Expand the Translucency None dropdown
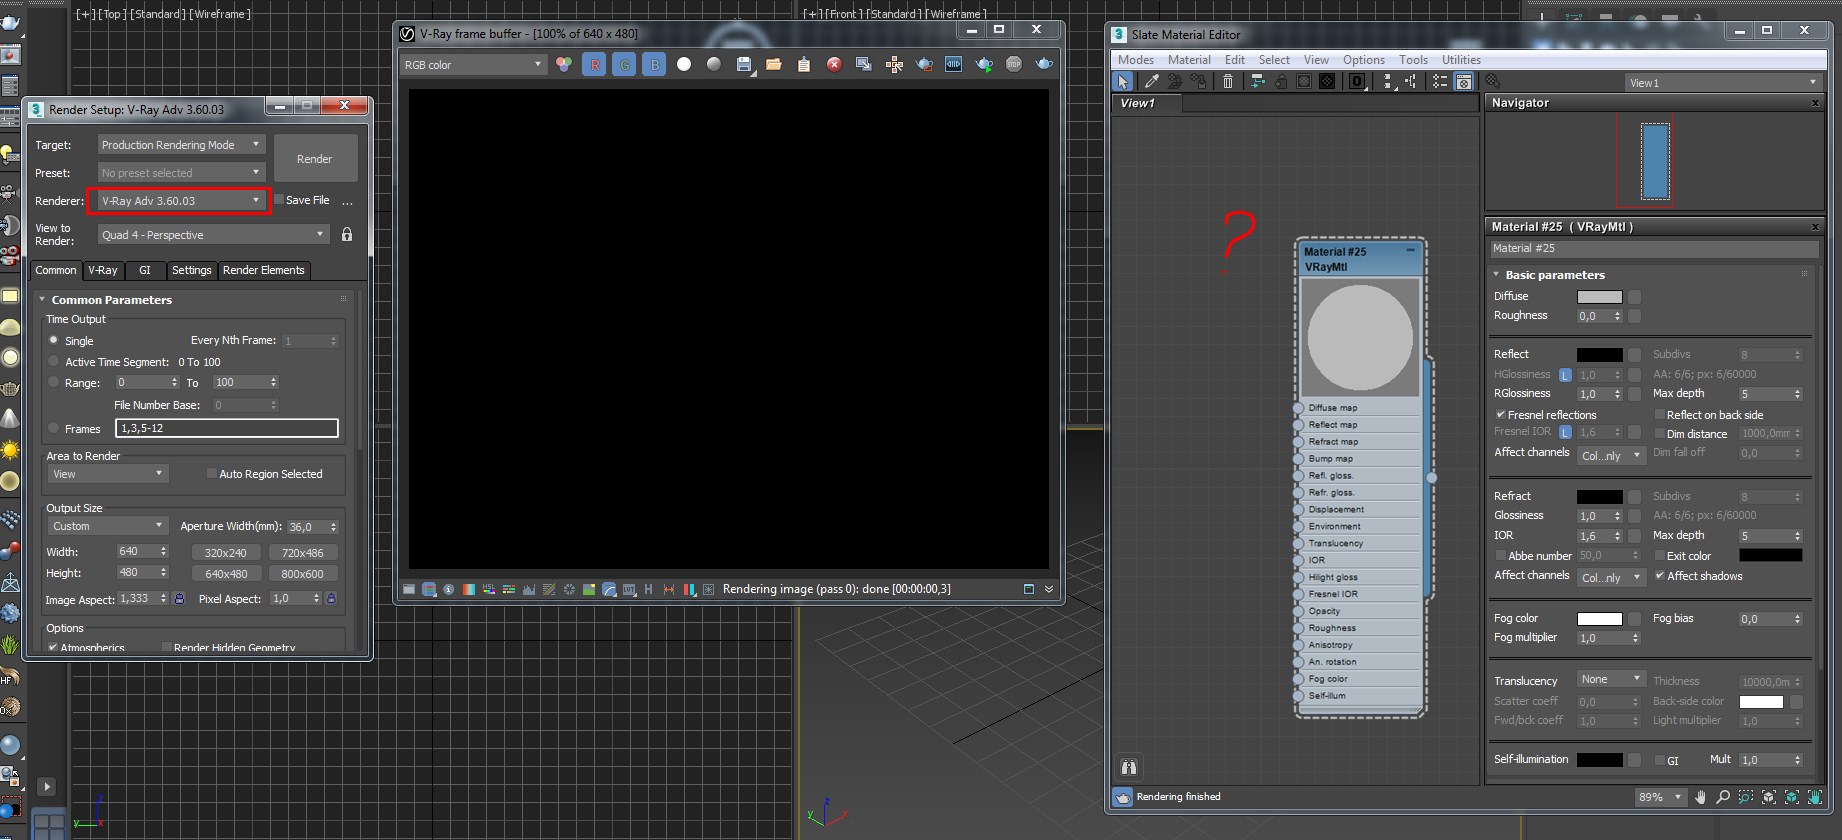Image resolution: width=1842 pixels, height=840 pixels. pyautogui.click(x=1610, y=679)
